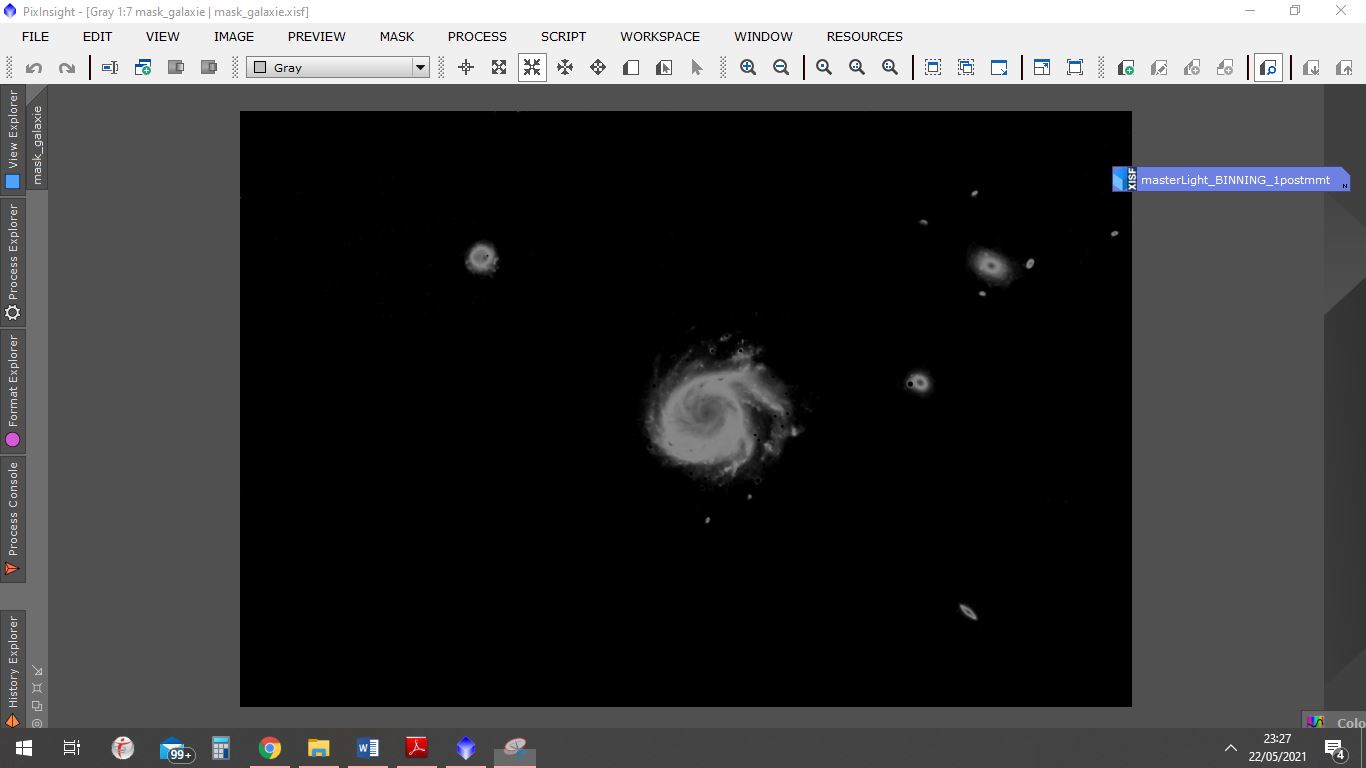Activate the pan four-arrow tool

point(565,68)
